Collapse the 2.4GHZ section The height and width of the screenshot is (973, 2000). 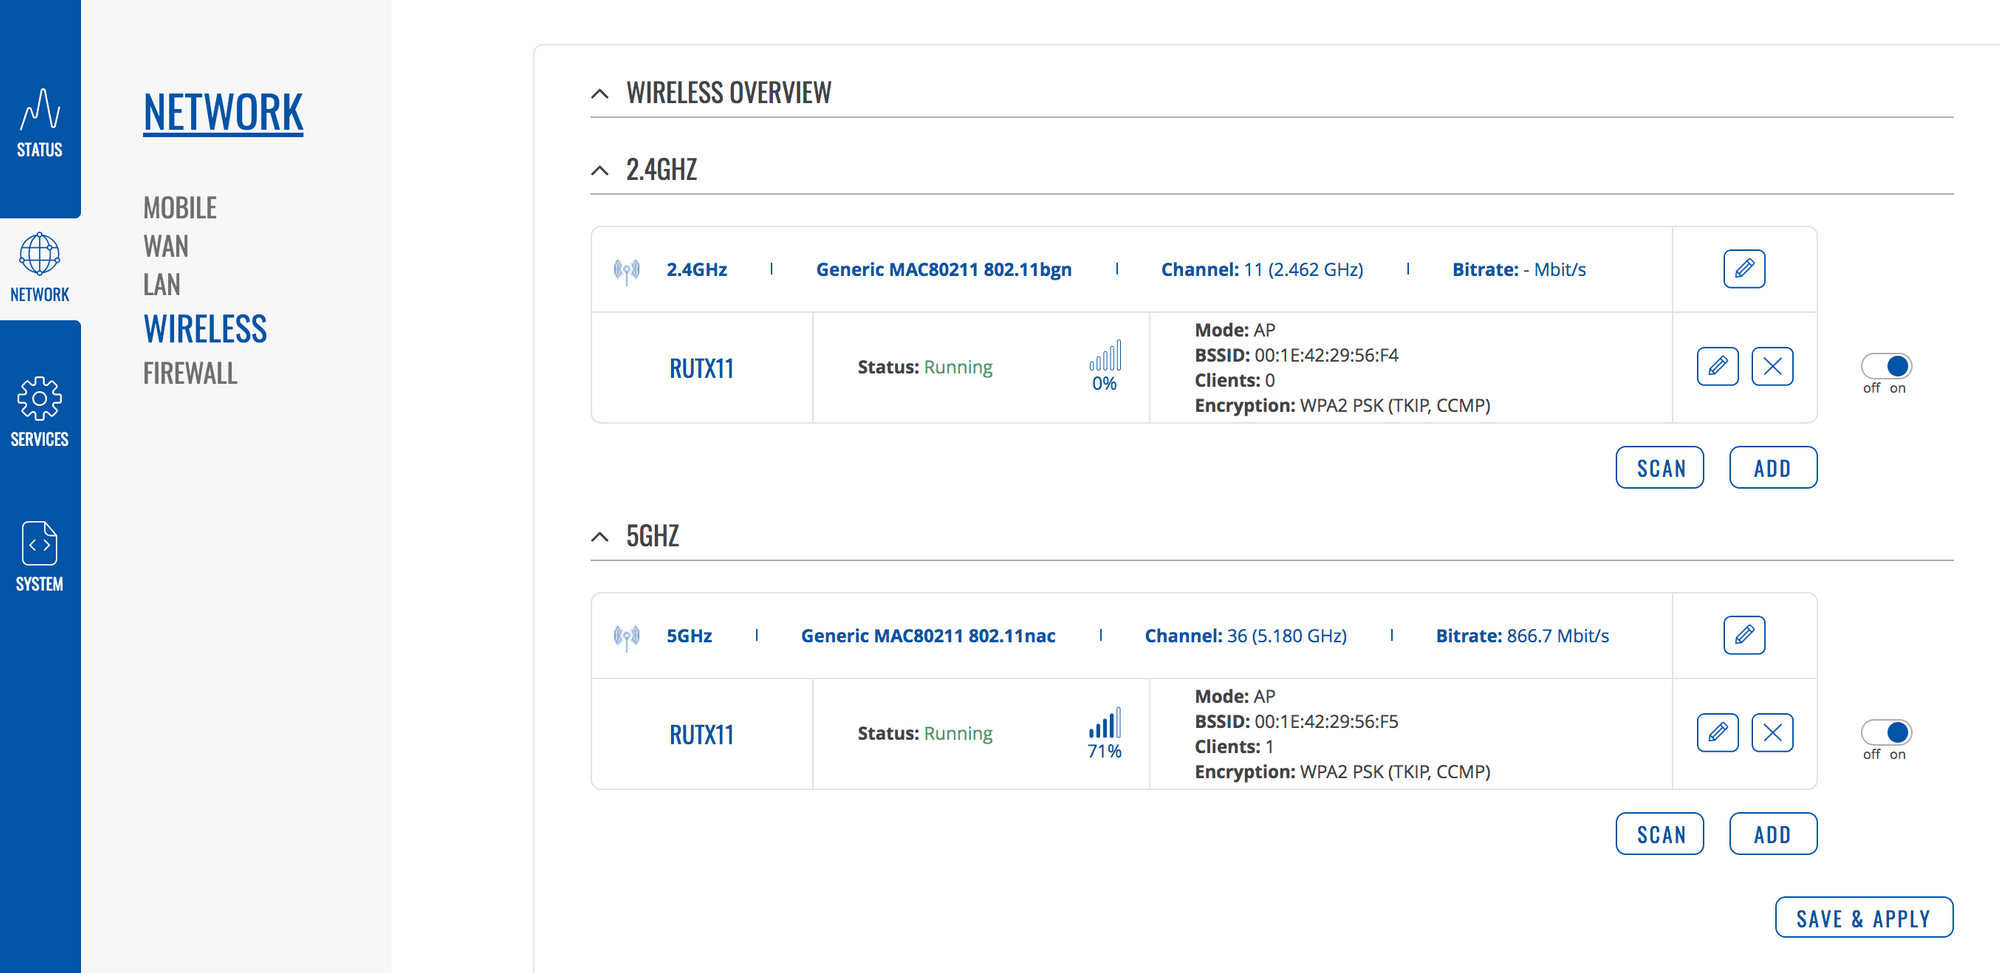600,171
